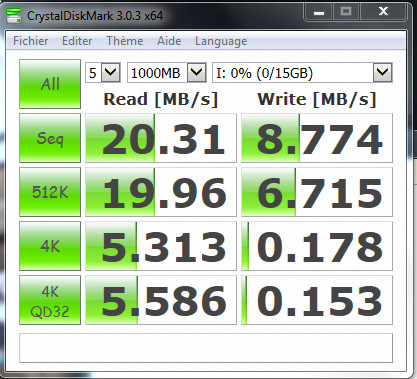Run all benchmarks with All button
Image resolution: width=417 pixels, height=379 pixels.
[x=50, y=84]
